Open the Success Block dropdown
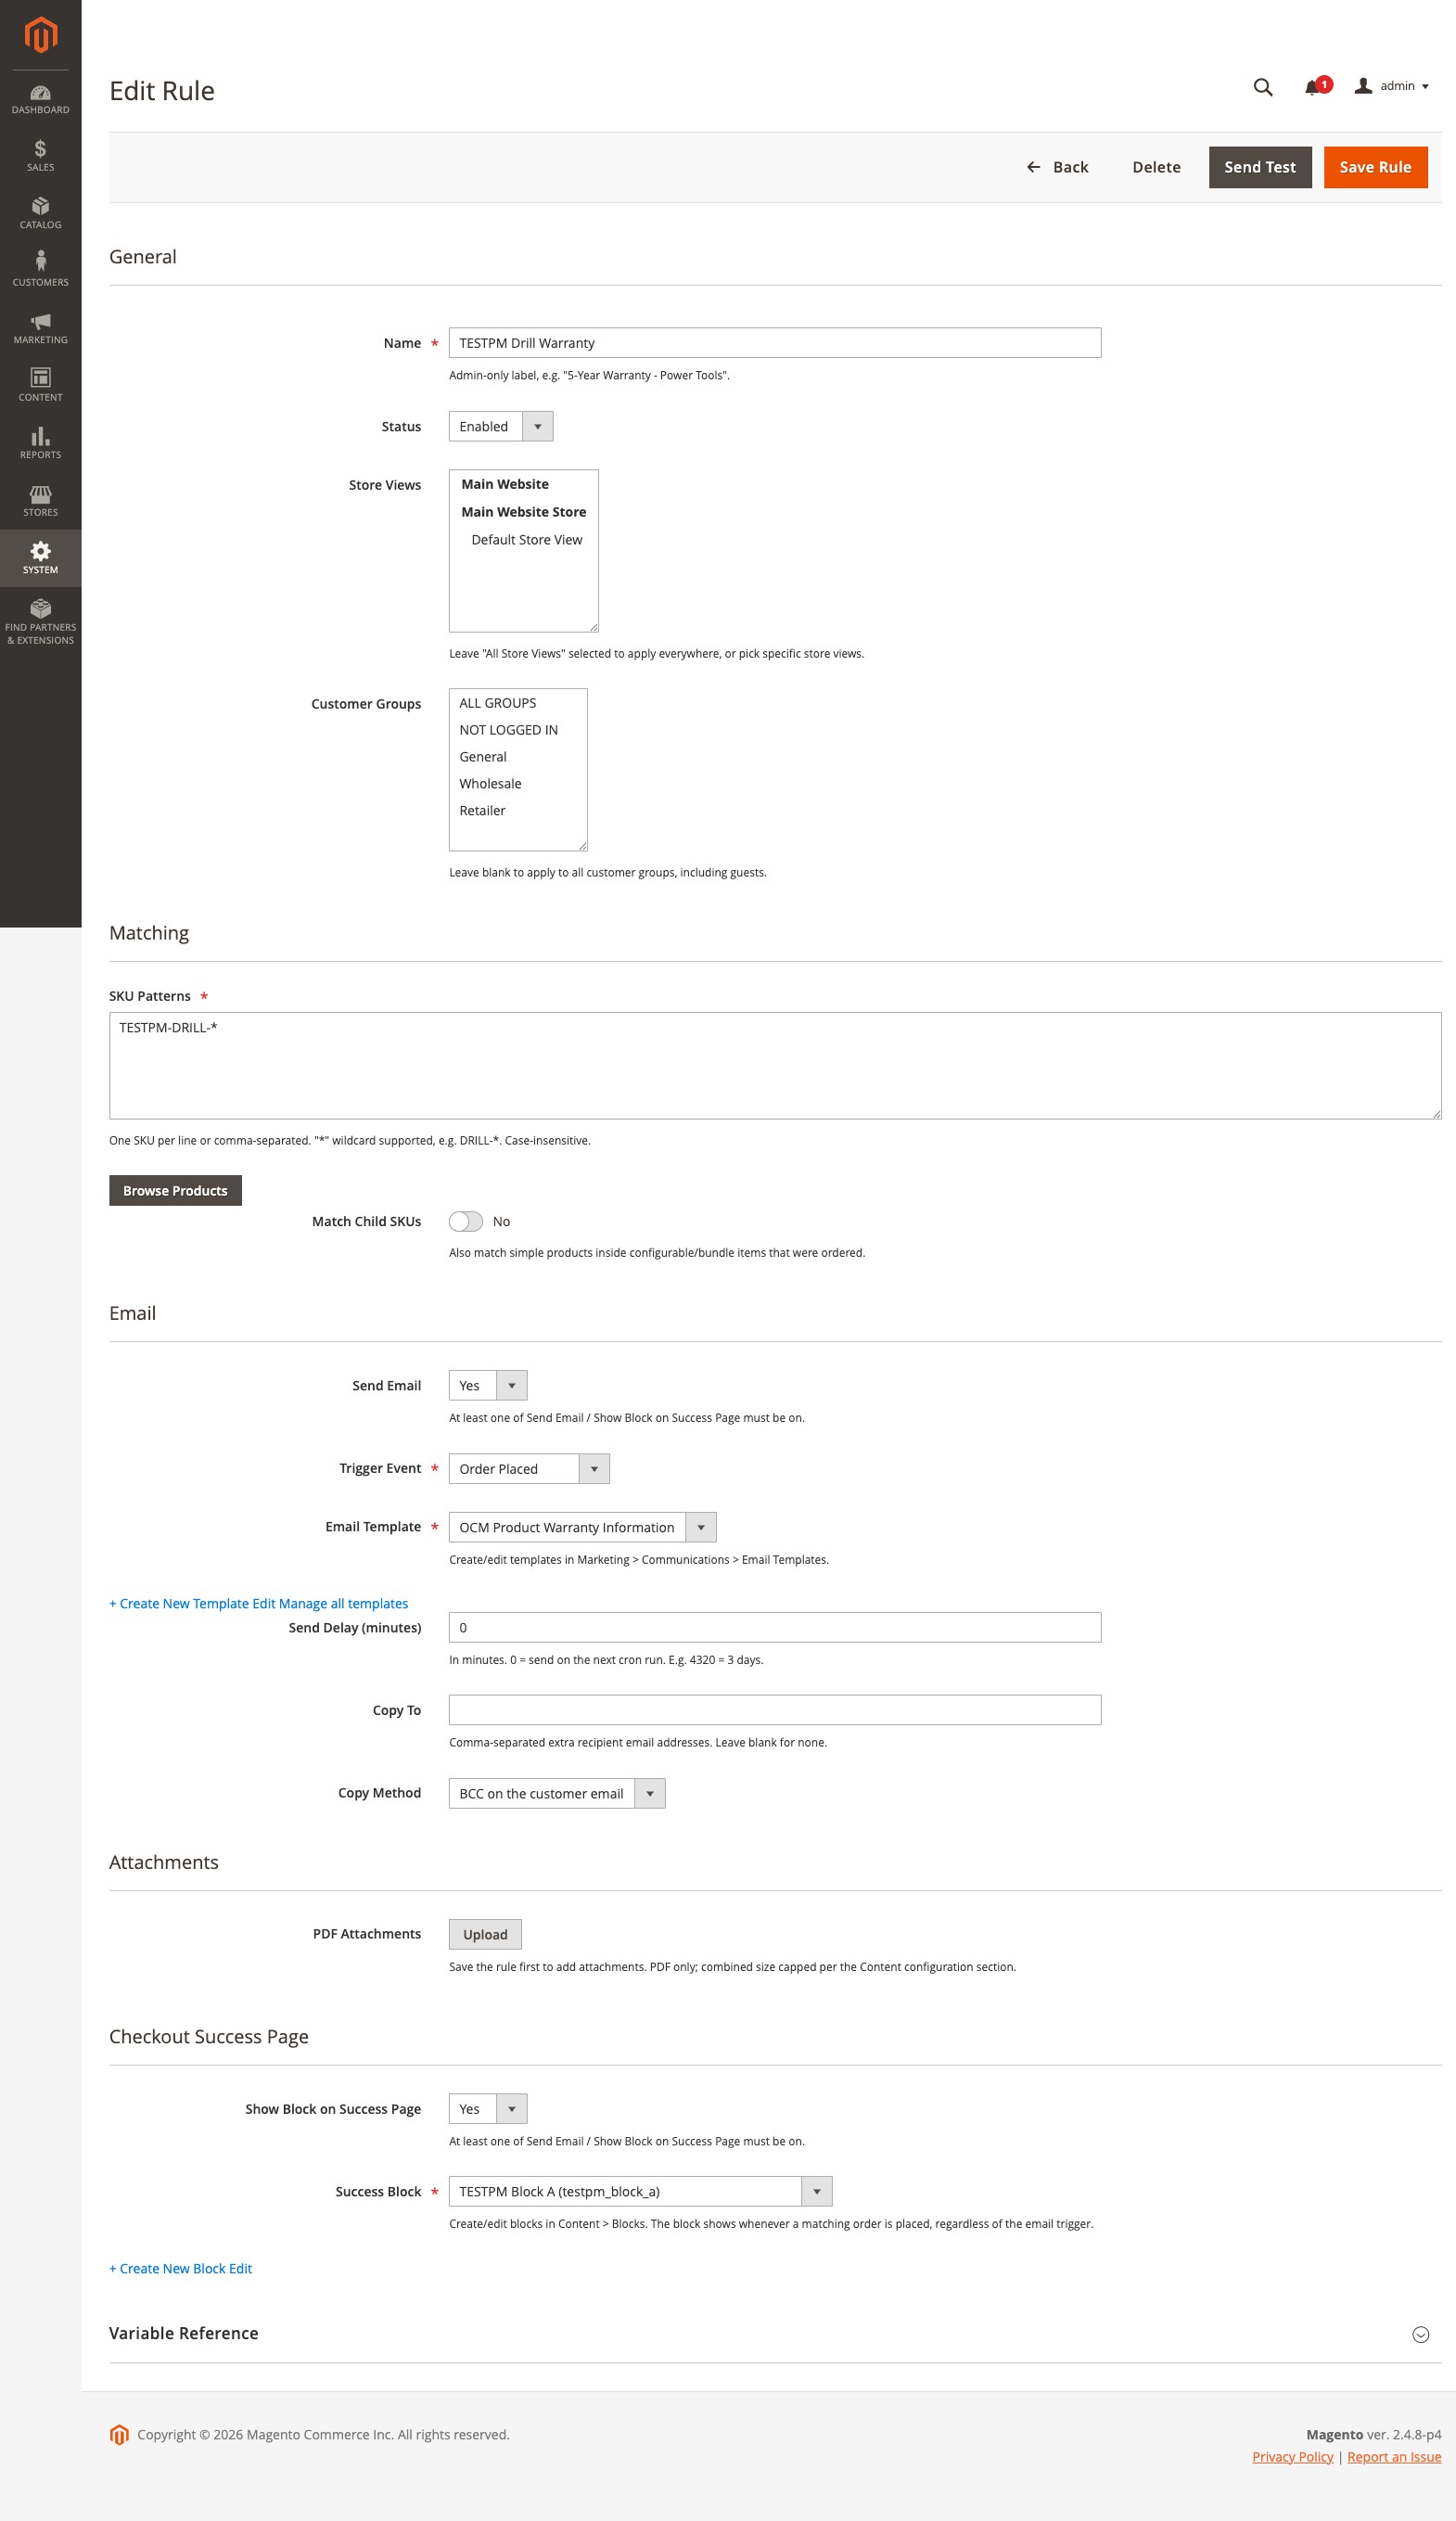This screenshot has height=2521, width=1456. pos(640,2191)
